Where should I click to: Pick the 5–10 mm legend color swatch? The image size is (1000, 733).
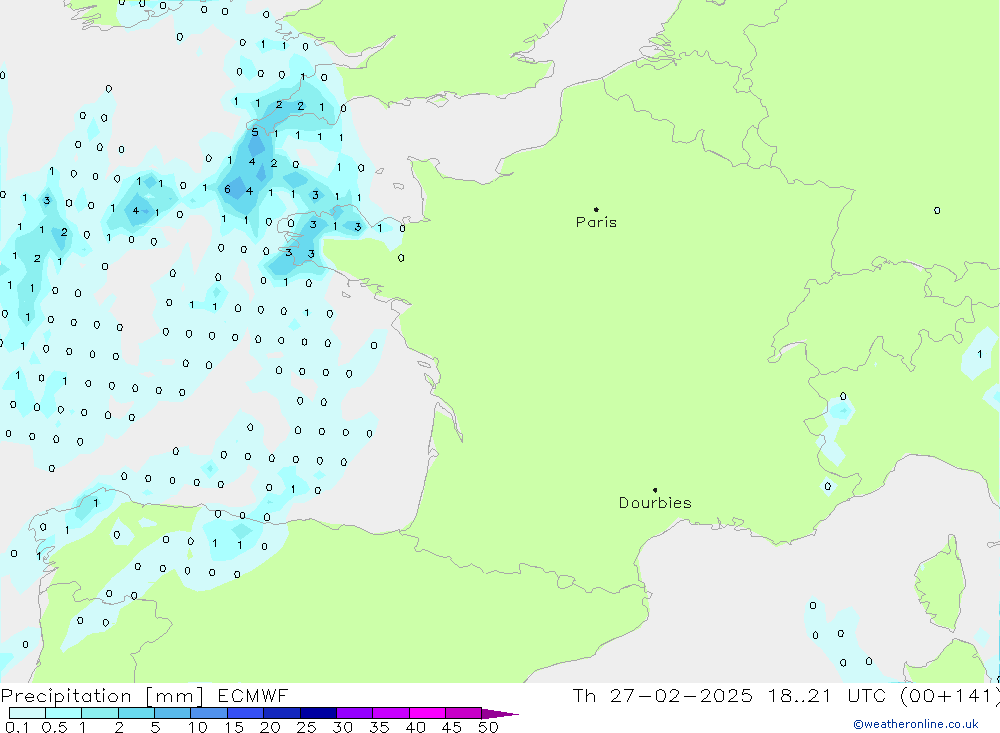(173, 713)
